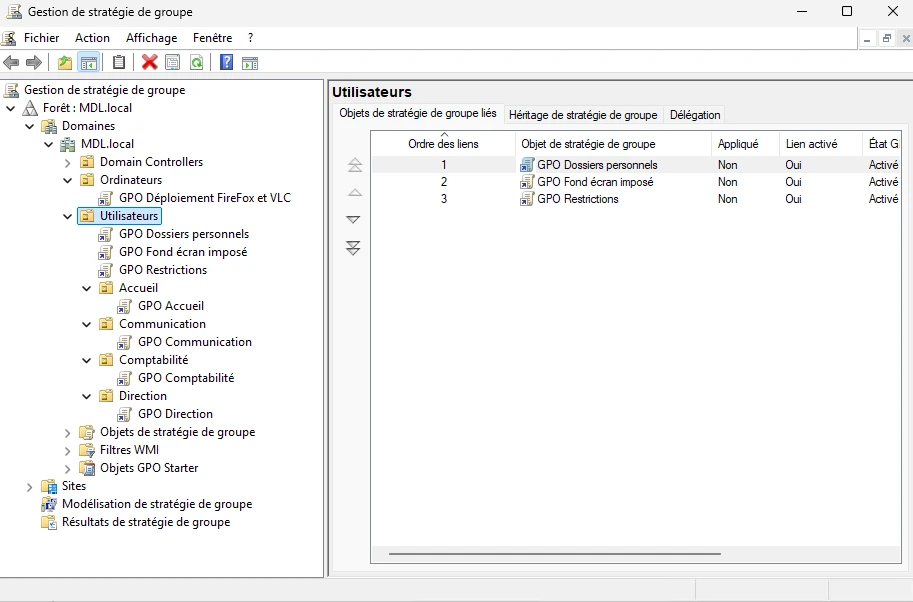Open the Fichier menu
Screen dimensions: 913x602
click(x=41, y=38)
